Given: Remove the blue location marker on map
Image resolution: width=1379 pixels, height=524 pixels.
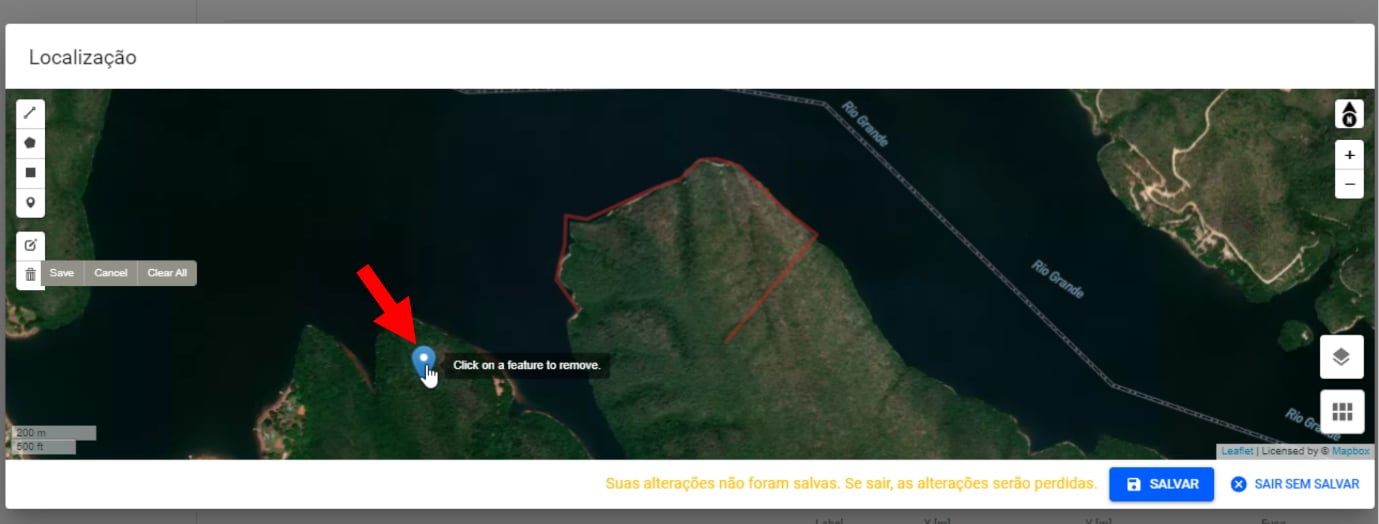Looking at the screenshot, I should 424,359.
